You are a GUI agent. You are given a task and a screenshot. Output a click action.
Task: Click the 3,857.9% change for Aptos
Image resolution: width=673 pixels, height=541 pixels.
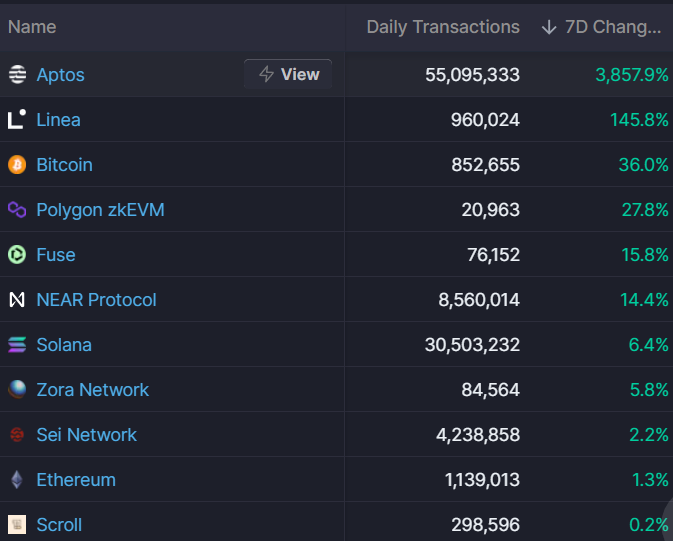(632, 75)
